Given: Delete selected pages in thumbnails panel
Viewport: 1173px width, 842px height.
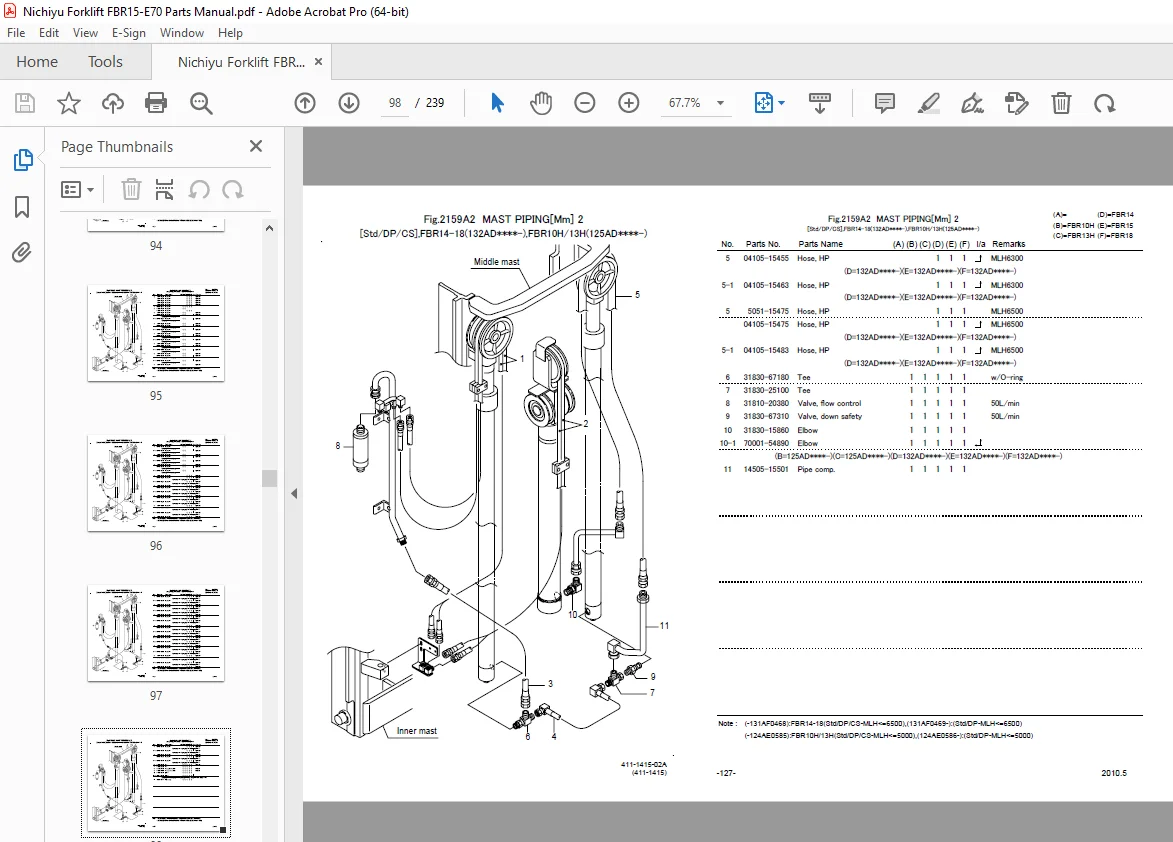Looking at the screenshot, I should pyautogui.click(x=131, y=190).
